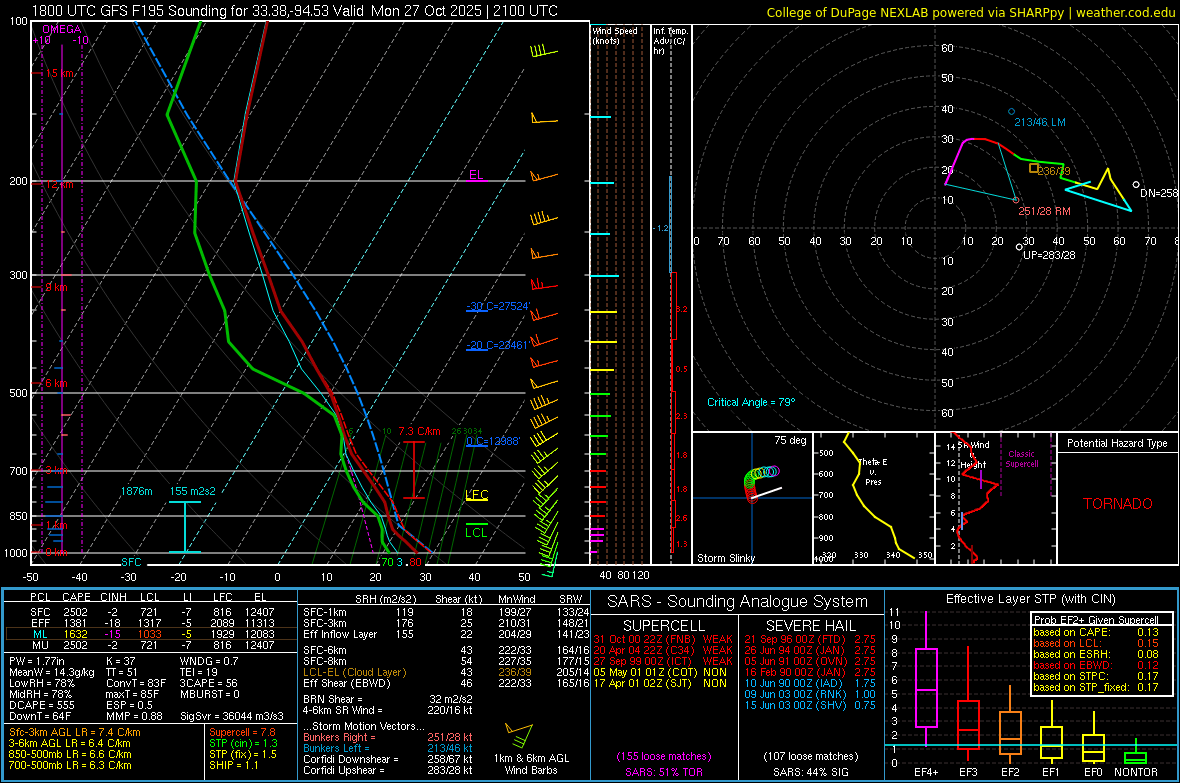Click the yellow LFC label on skew-T

(476, 495)
